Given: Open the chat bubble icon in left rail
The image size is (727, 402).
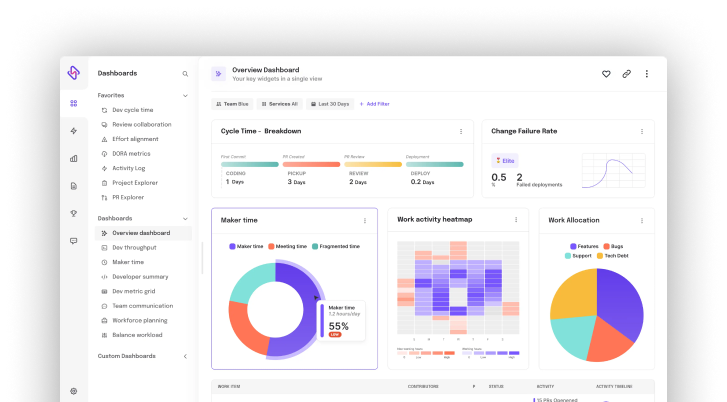Looking at the screenshot, I should [73, 241].
